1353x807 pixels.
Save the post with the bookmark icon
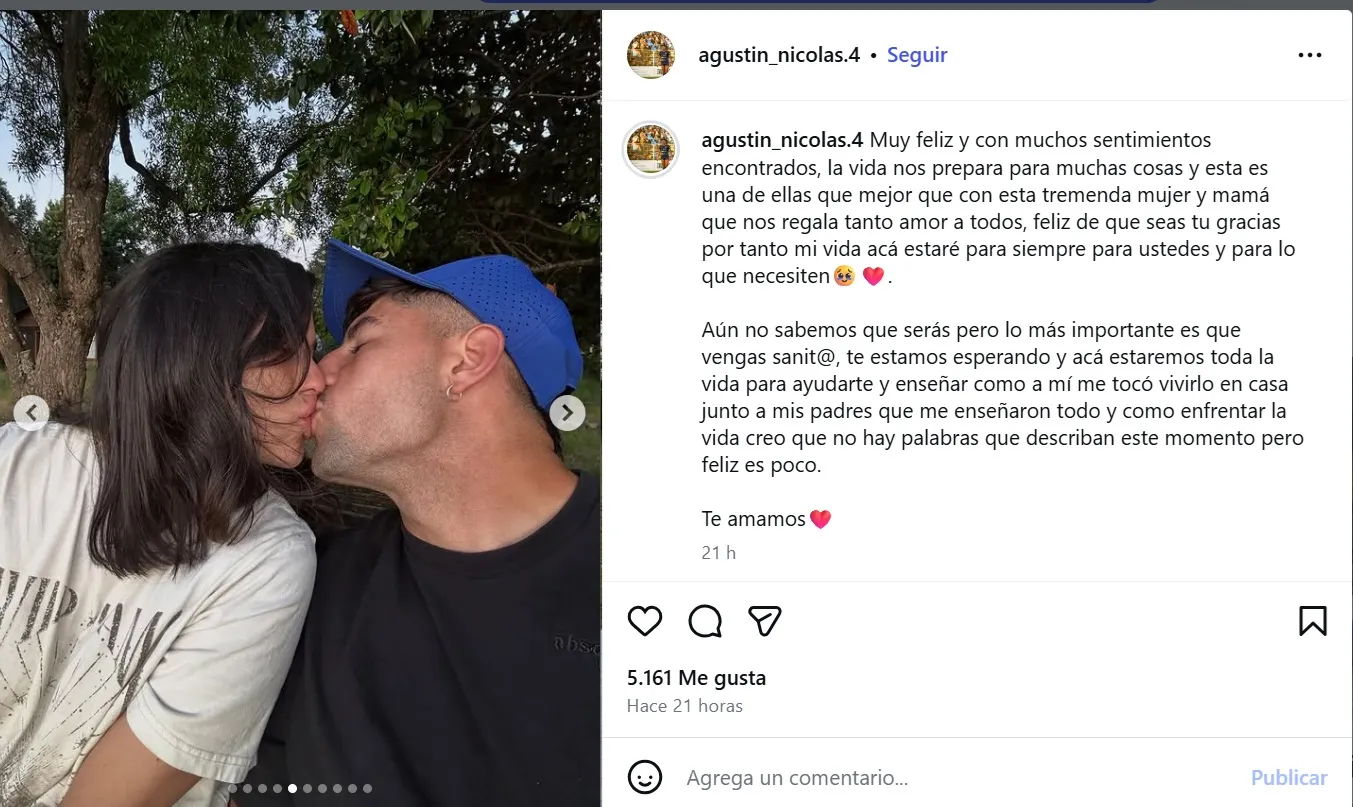click(1312, 621)
